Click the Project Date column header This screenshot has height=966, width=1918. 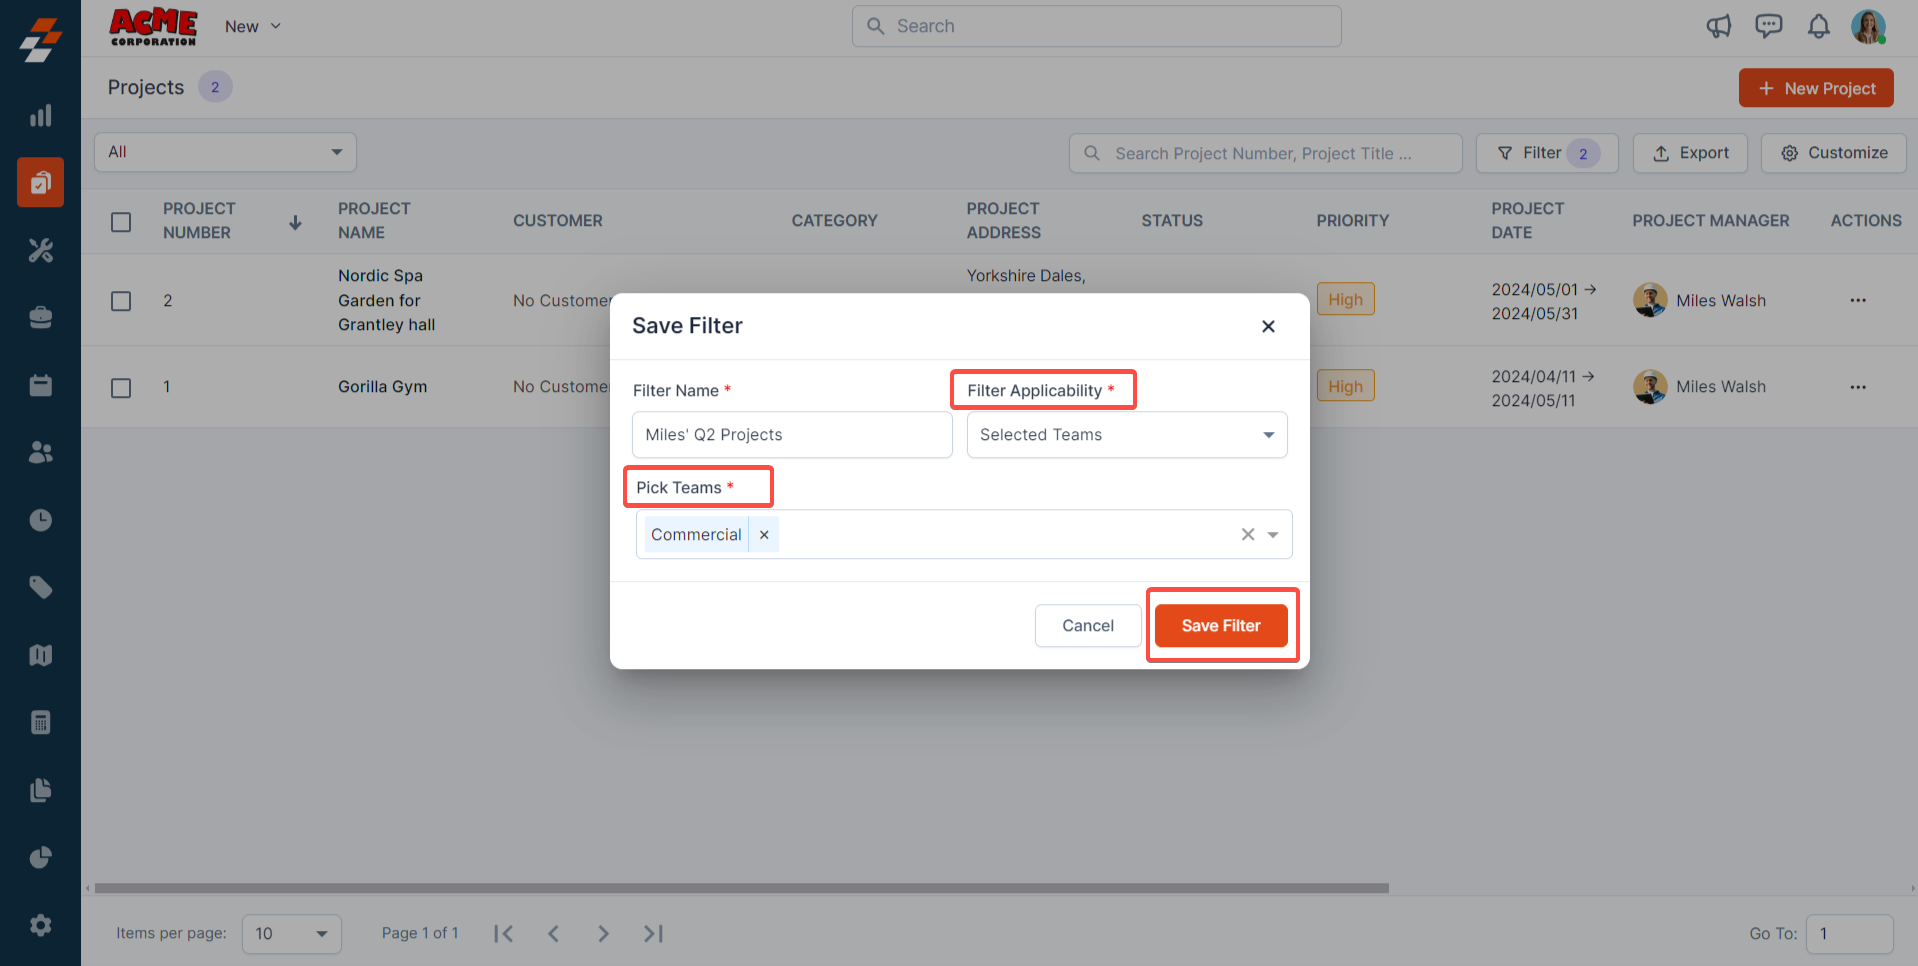click(1528, 221)
